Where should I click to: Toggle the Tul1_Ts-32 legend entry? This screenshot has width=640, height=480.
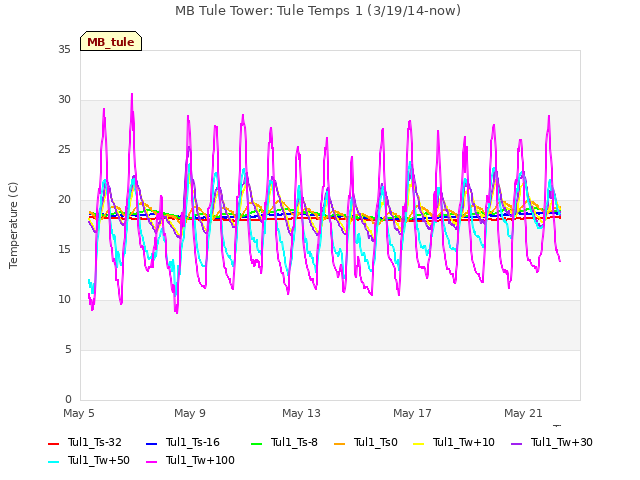pos(85,442)
